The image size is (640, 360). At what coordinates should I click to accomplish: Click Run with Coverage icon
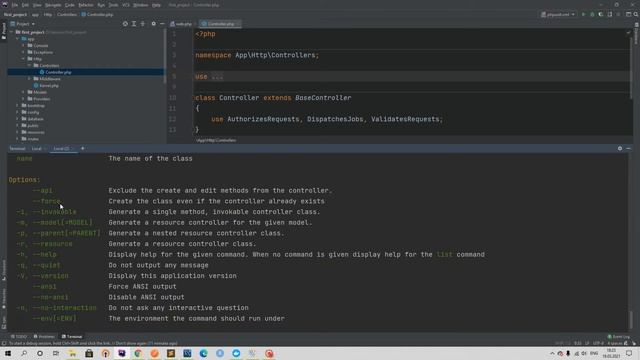click(601, 14)
